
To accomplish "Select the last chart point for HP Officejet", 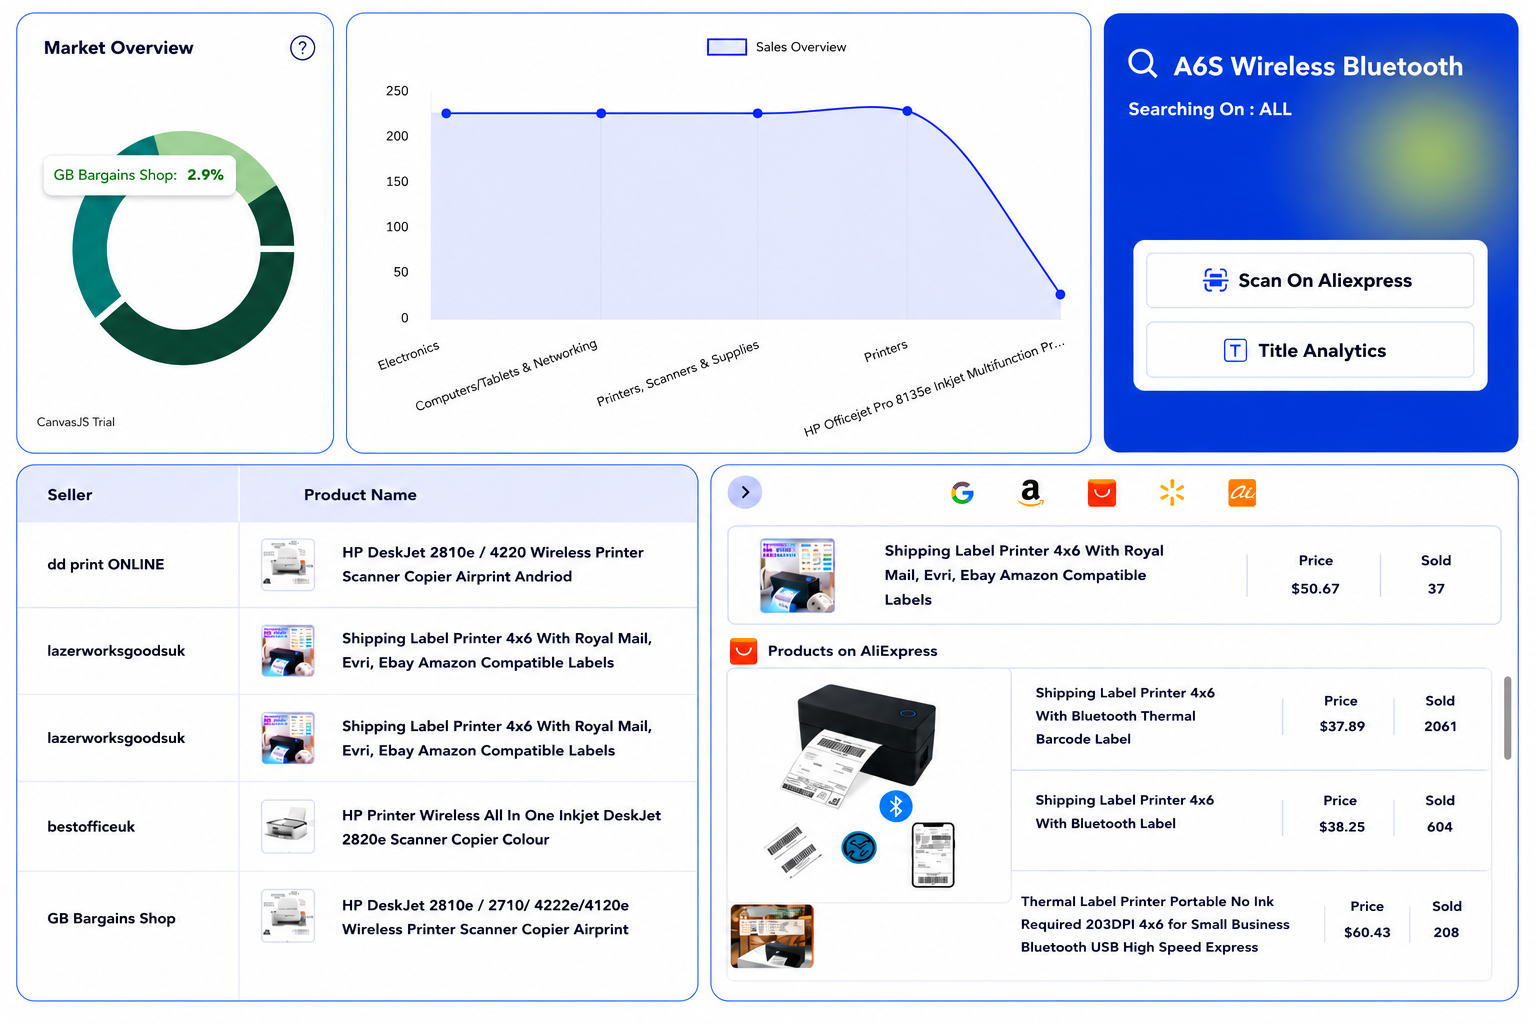I will coord(1060,294).
